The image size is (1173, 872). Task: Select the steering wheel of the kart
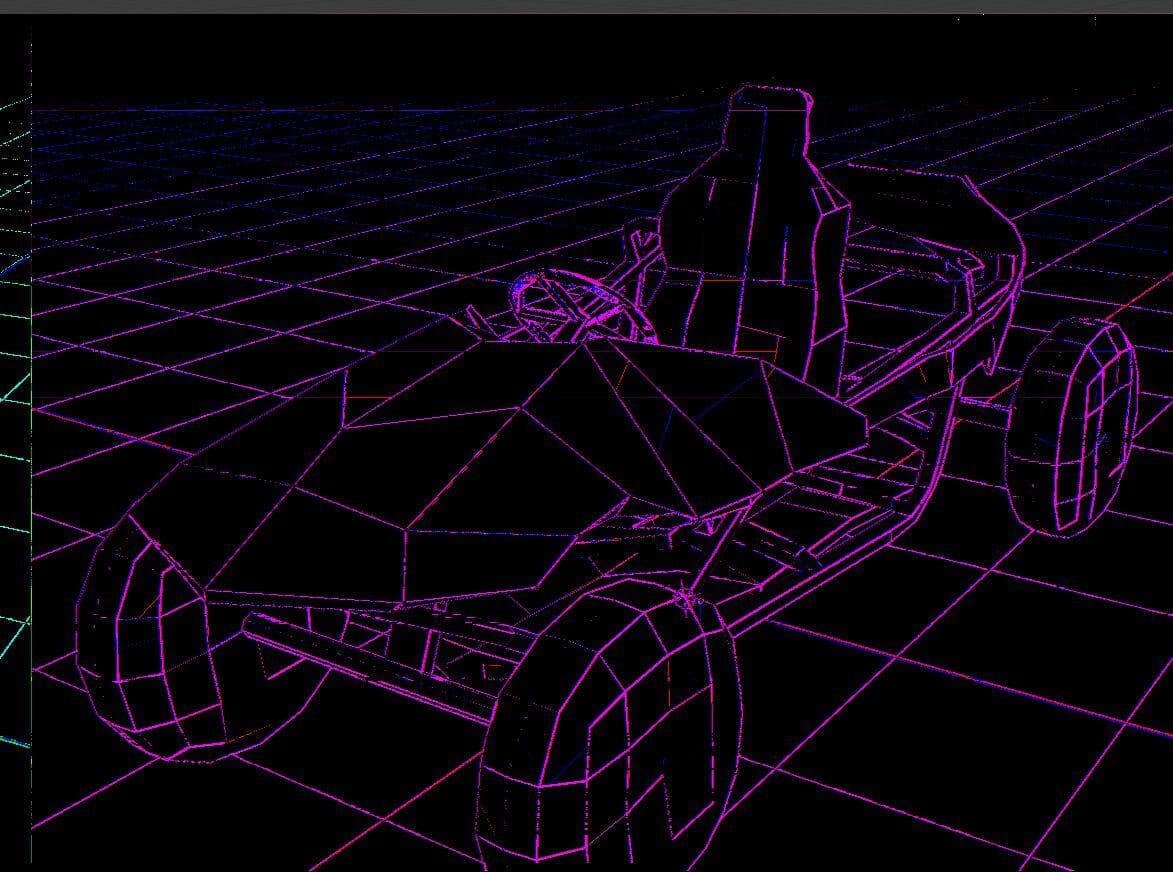tap(584, 307)
